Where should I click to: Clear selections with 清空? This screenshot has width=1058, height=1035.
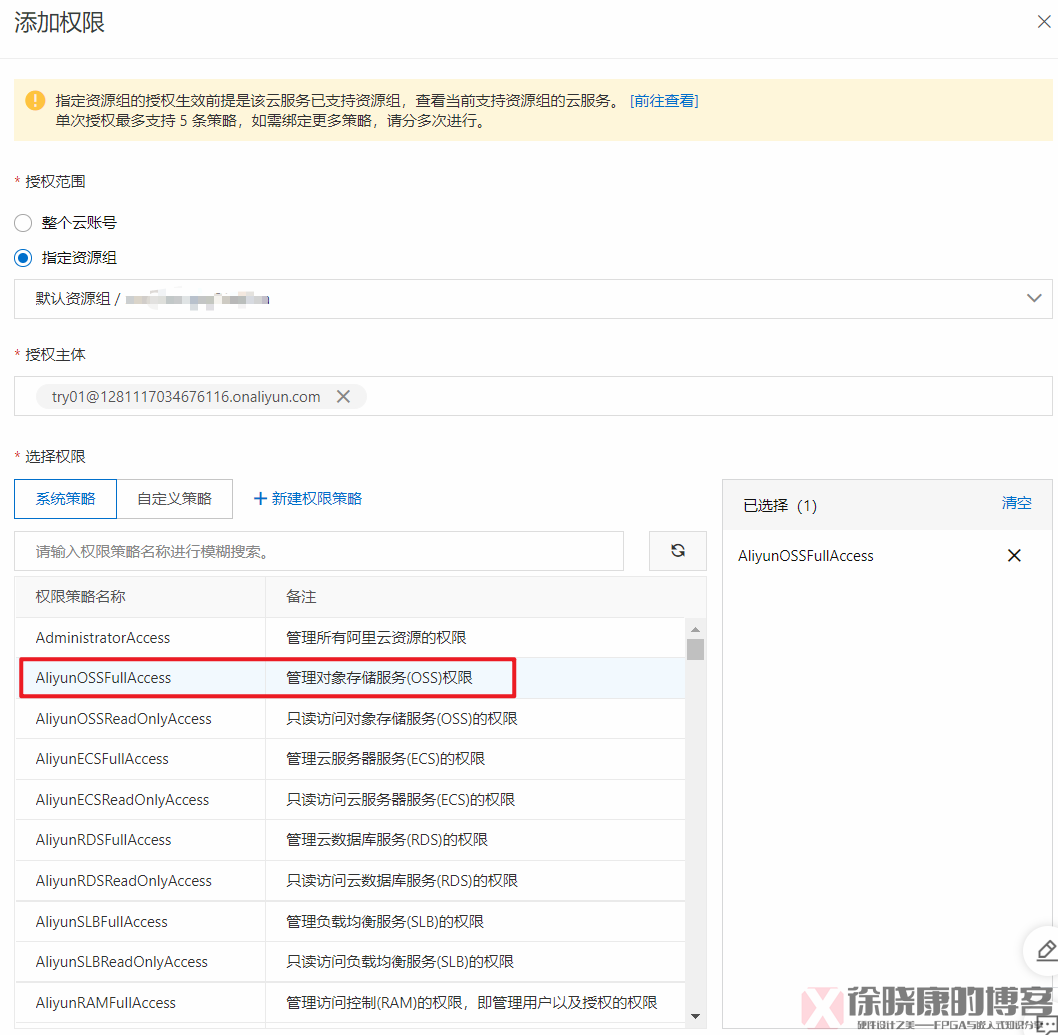(x=1016, y=503)
